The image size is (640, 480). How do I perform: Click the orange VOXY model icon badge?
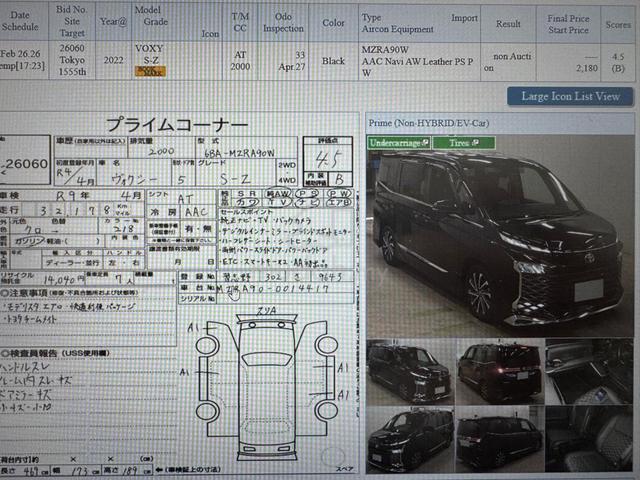tap(150, 72)
